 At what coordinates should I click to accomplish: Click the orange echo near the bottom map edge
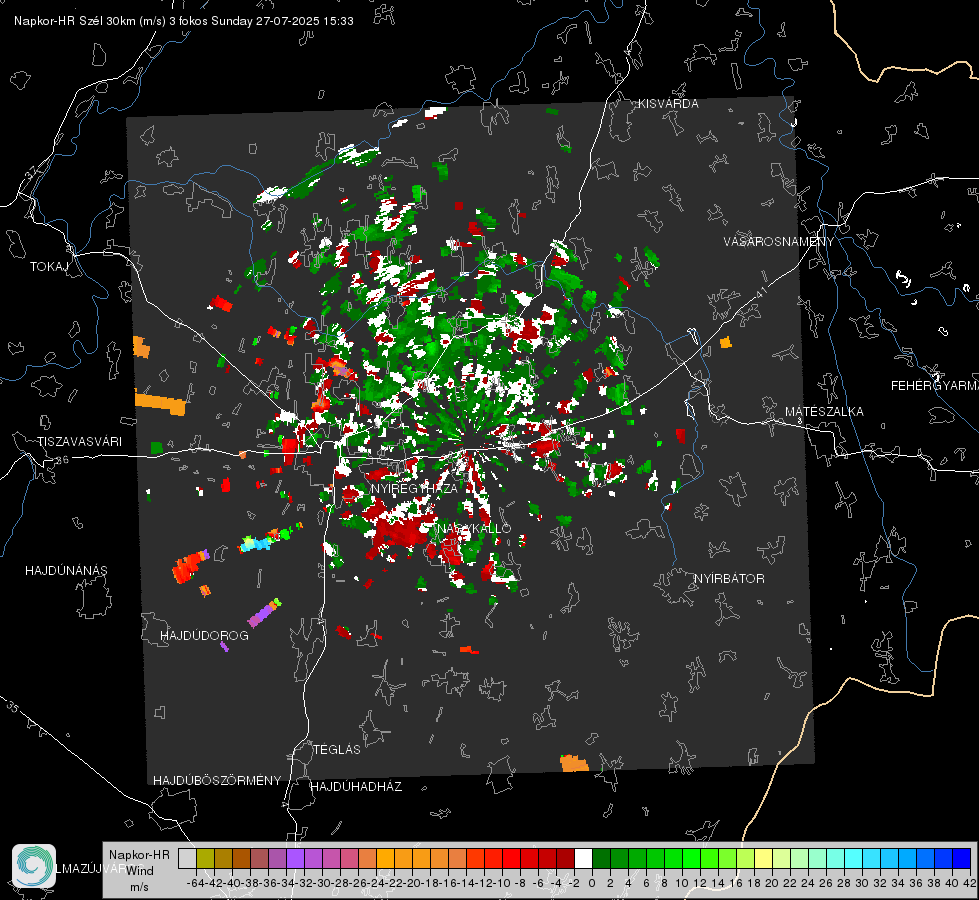[x=574, y=763]
